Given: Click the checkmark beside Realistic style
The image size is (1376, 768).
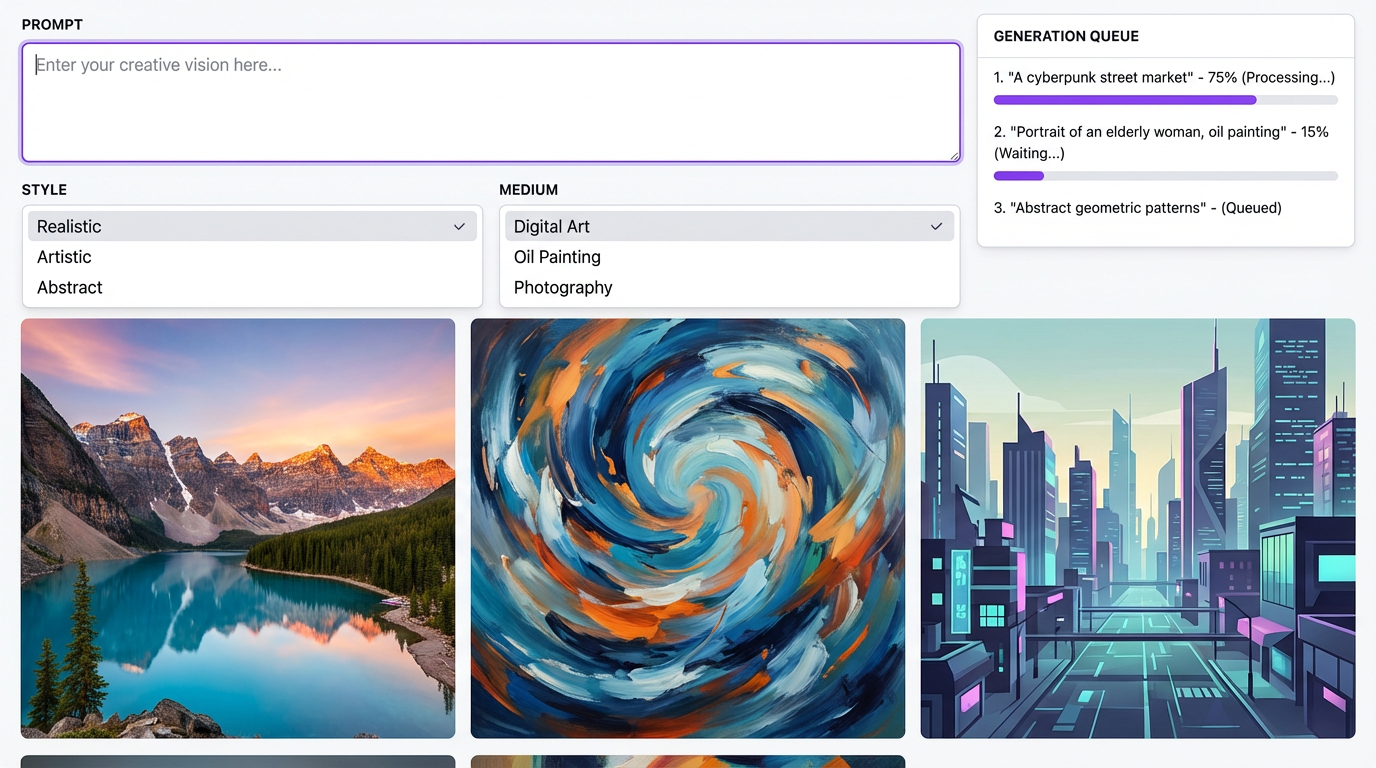Looking at the screenshot, I should pos(459,227).
